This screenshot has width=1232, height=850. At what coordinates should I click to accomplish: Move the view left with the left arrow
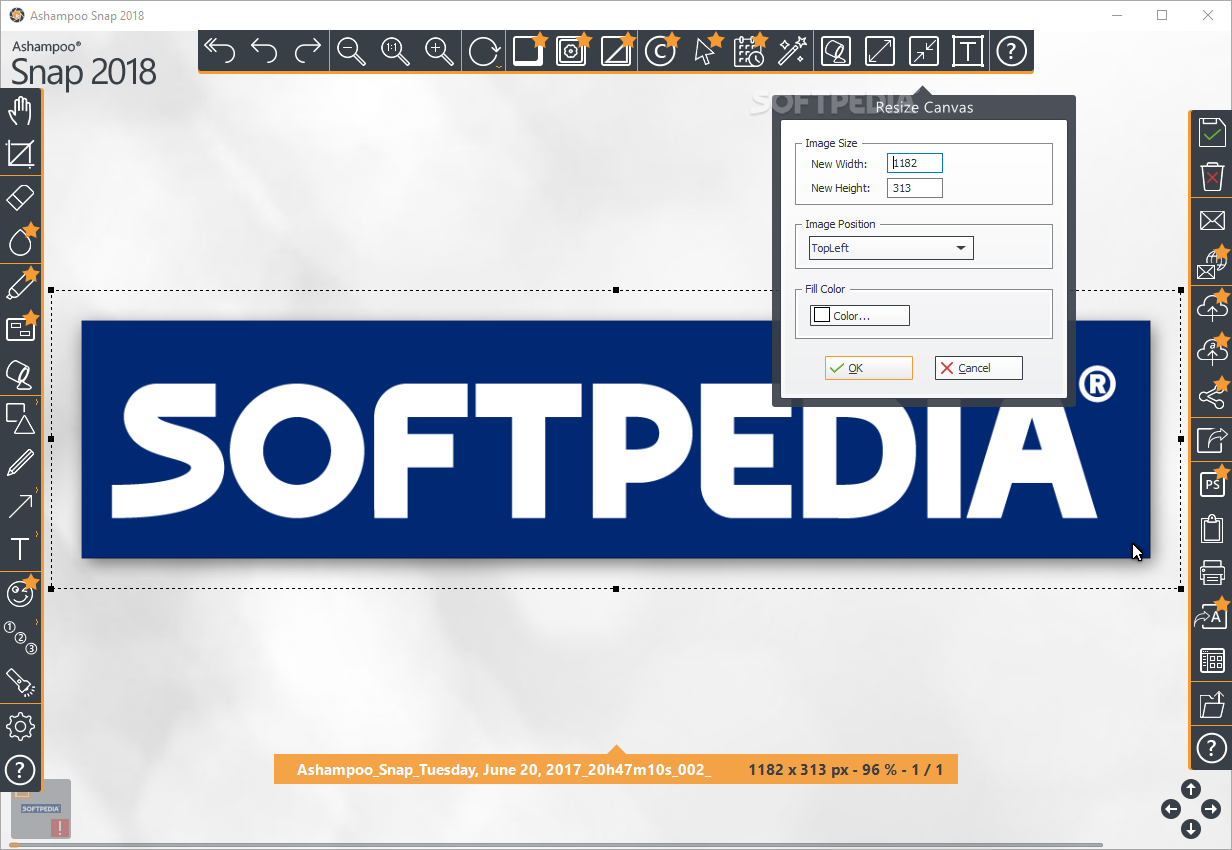pyautogui.click(x=1170, y=809)
